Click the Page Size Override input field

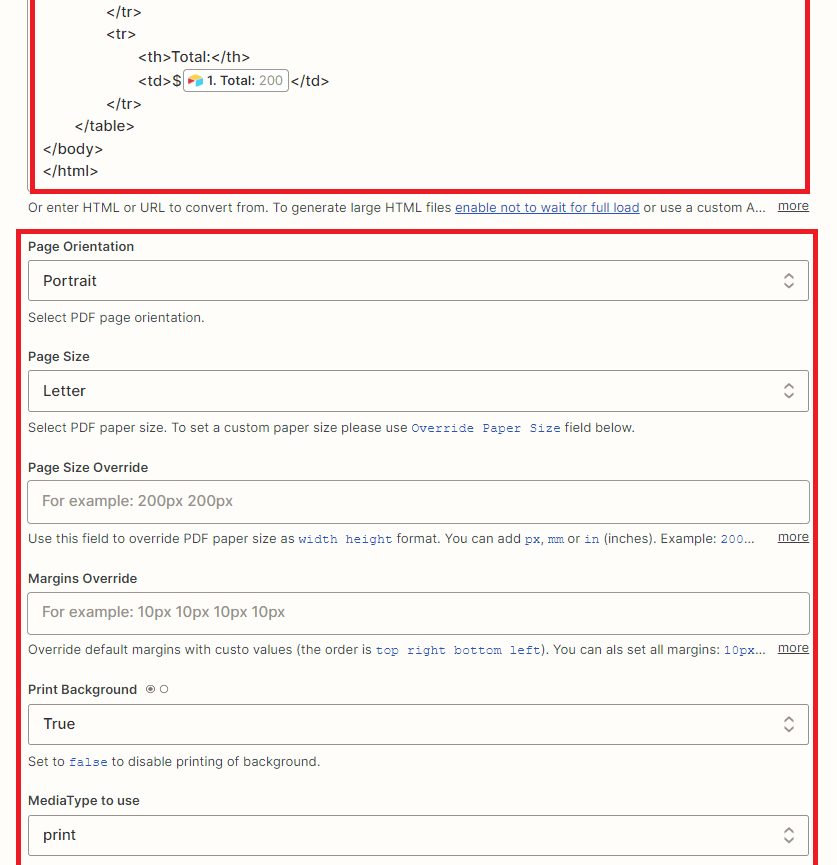(418, 502)
